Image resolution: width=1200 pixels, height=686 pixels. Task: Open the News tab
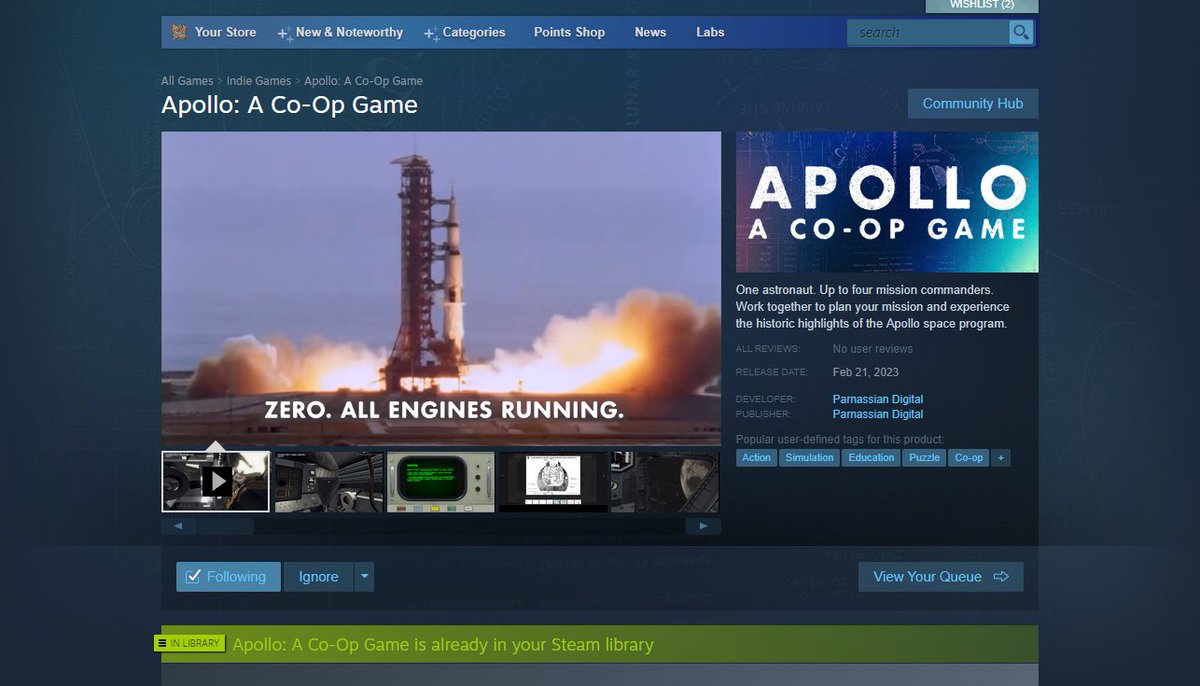(x=650, y=32)
